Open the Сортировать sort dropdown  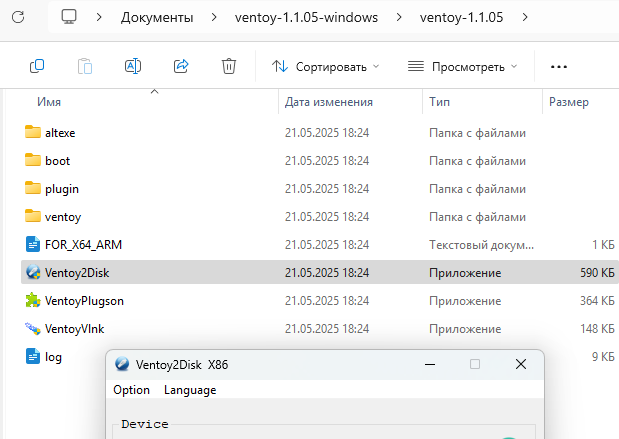point(325,67)
